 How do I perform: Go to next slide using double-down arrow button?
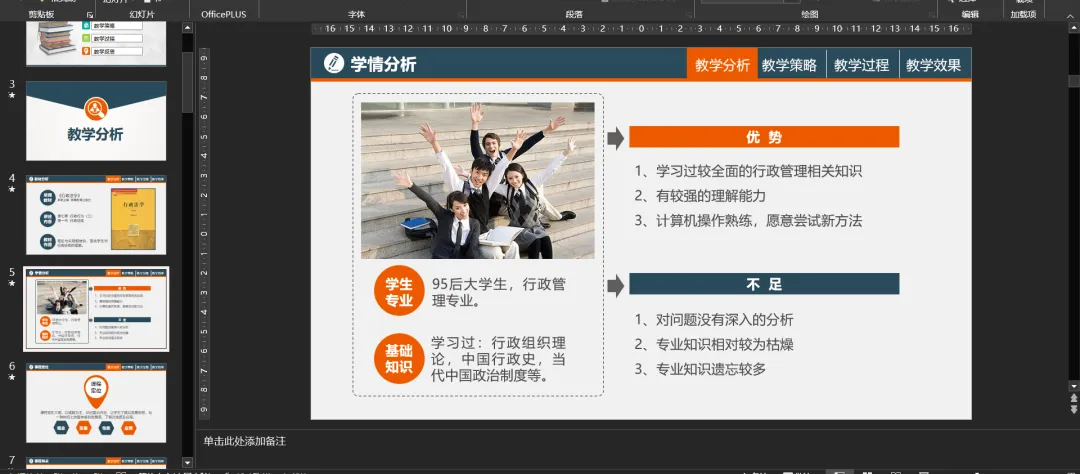(1074, 411)
